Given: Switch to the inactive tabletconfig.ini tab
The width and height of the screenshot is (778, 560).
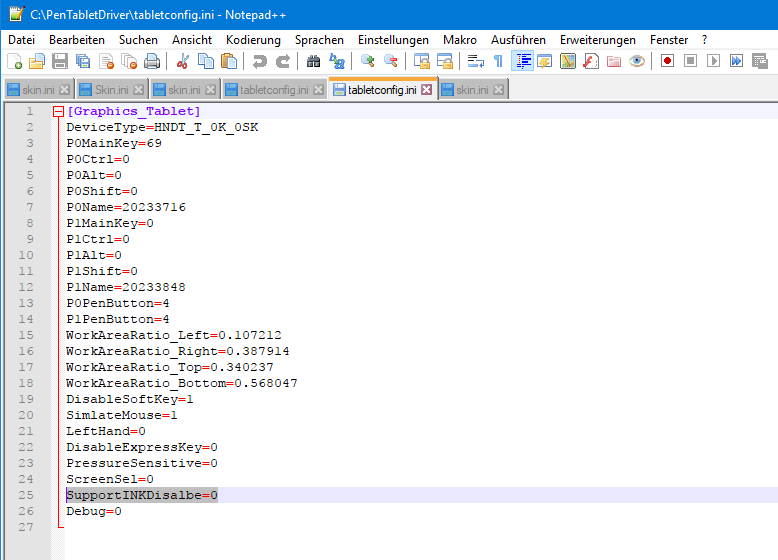Looking at the screenshot, I should click(x=274, y=89).
